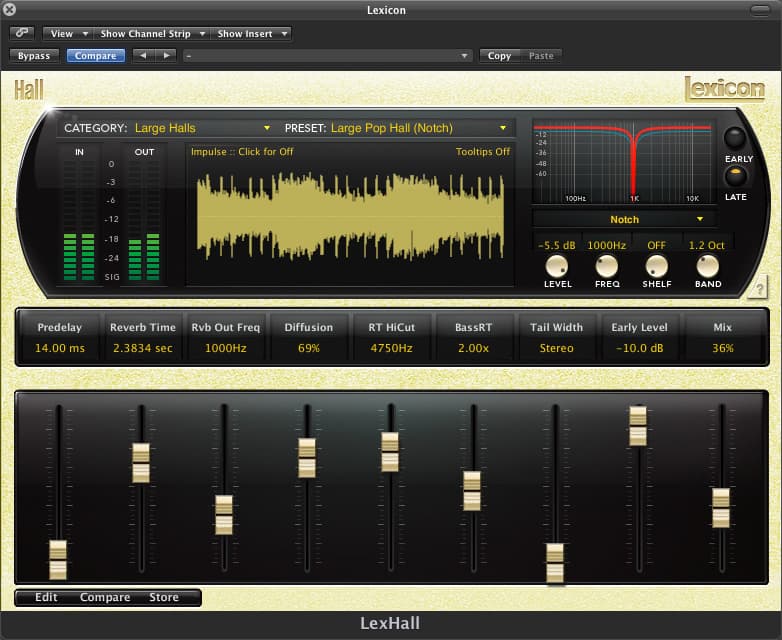Click the Mix fader handle

pyautogui.click(x=721, y=508)
